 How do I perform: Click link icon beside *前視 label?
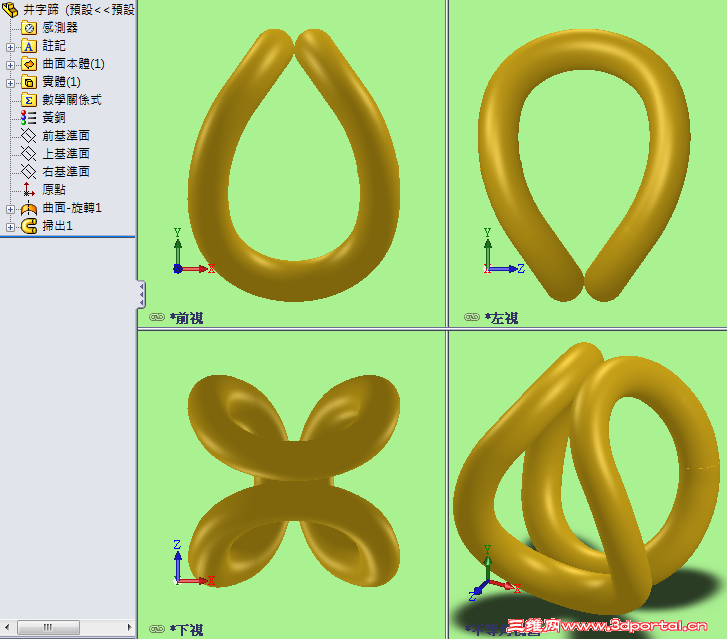[157, 317]
